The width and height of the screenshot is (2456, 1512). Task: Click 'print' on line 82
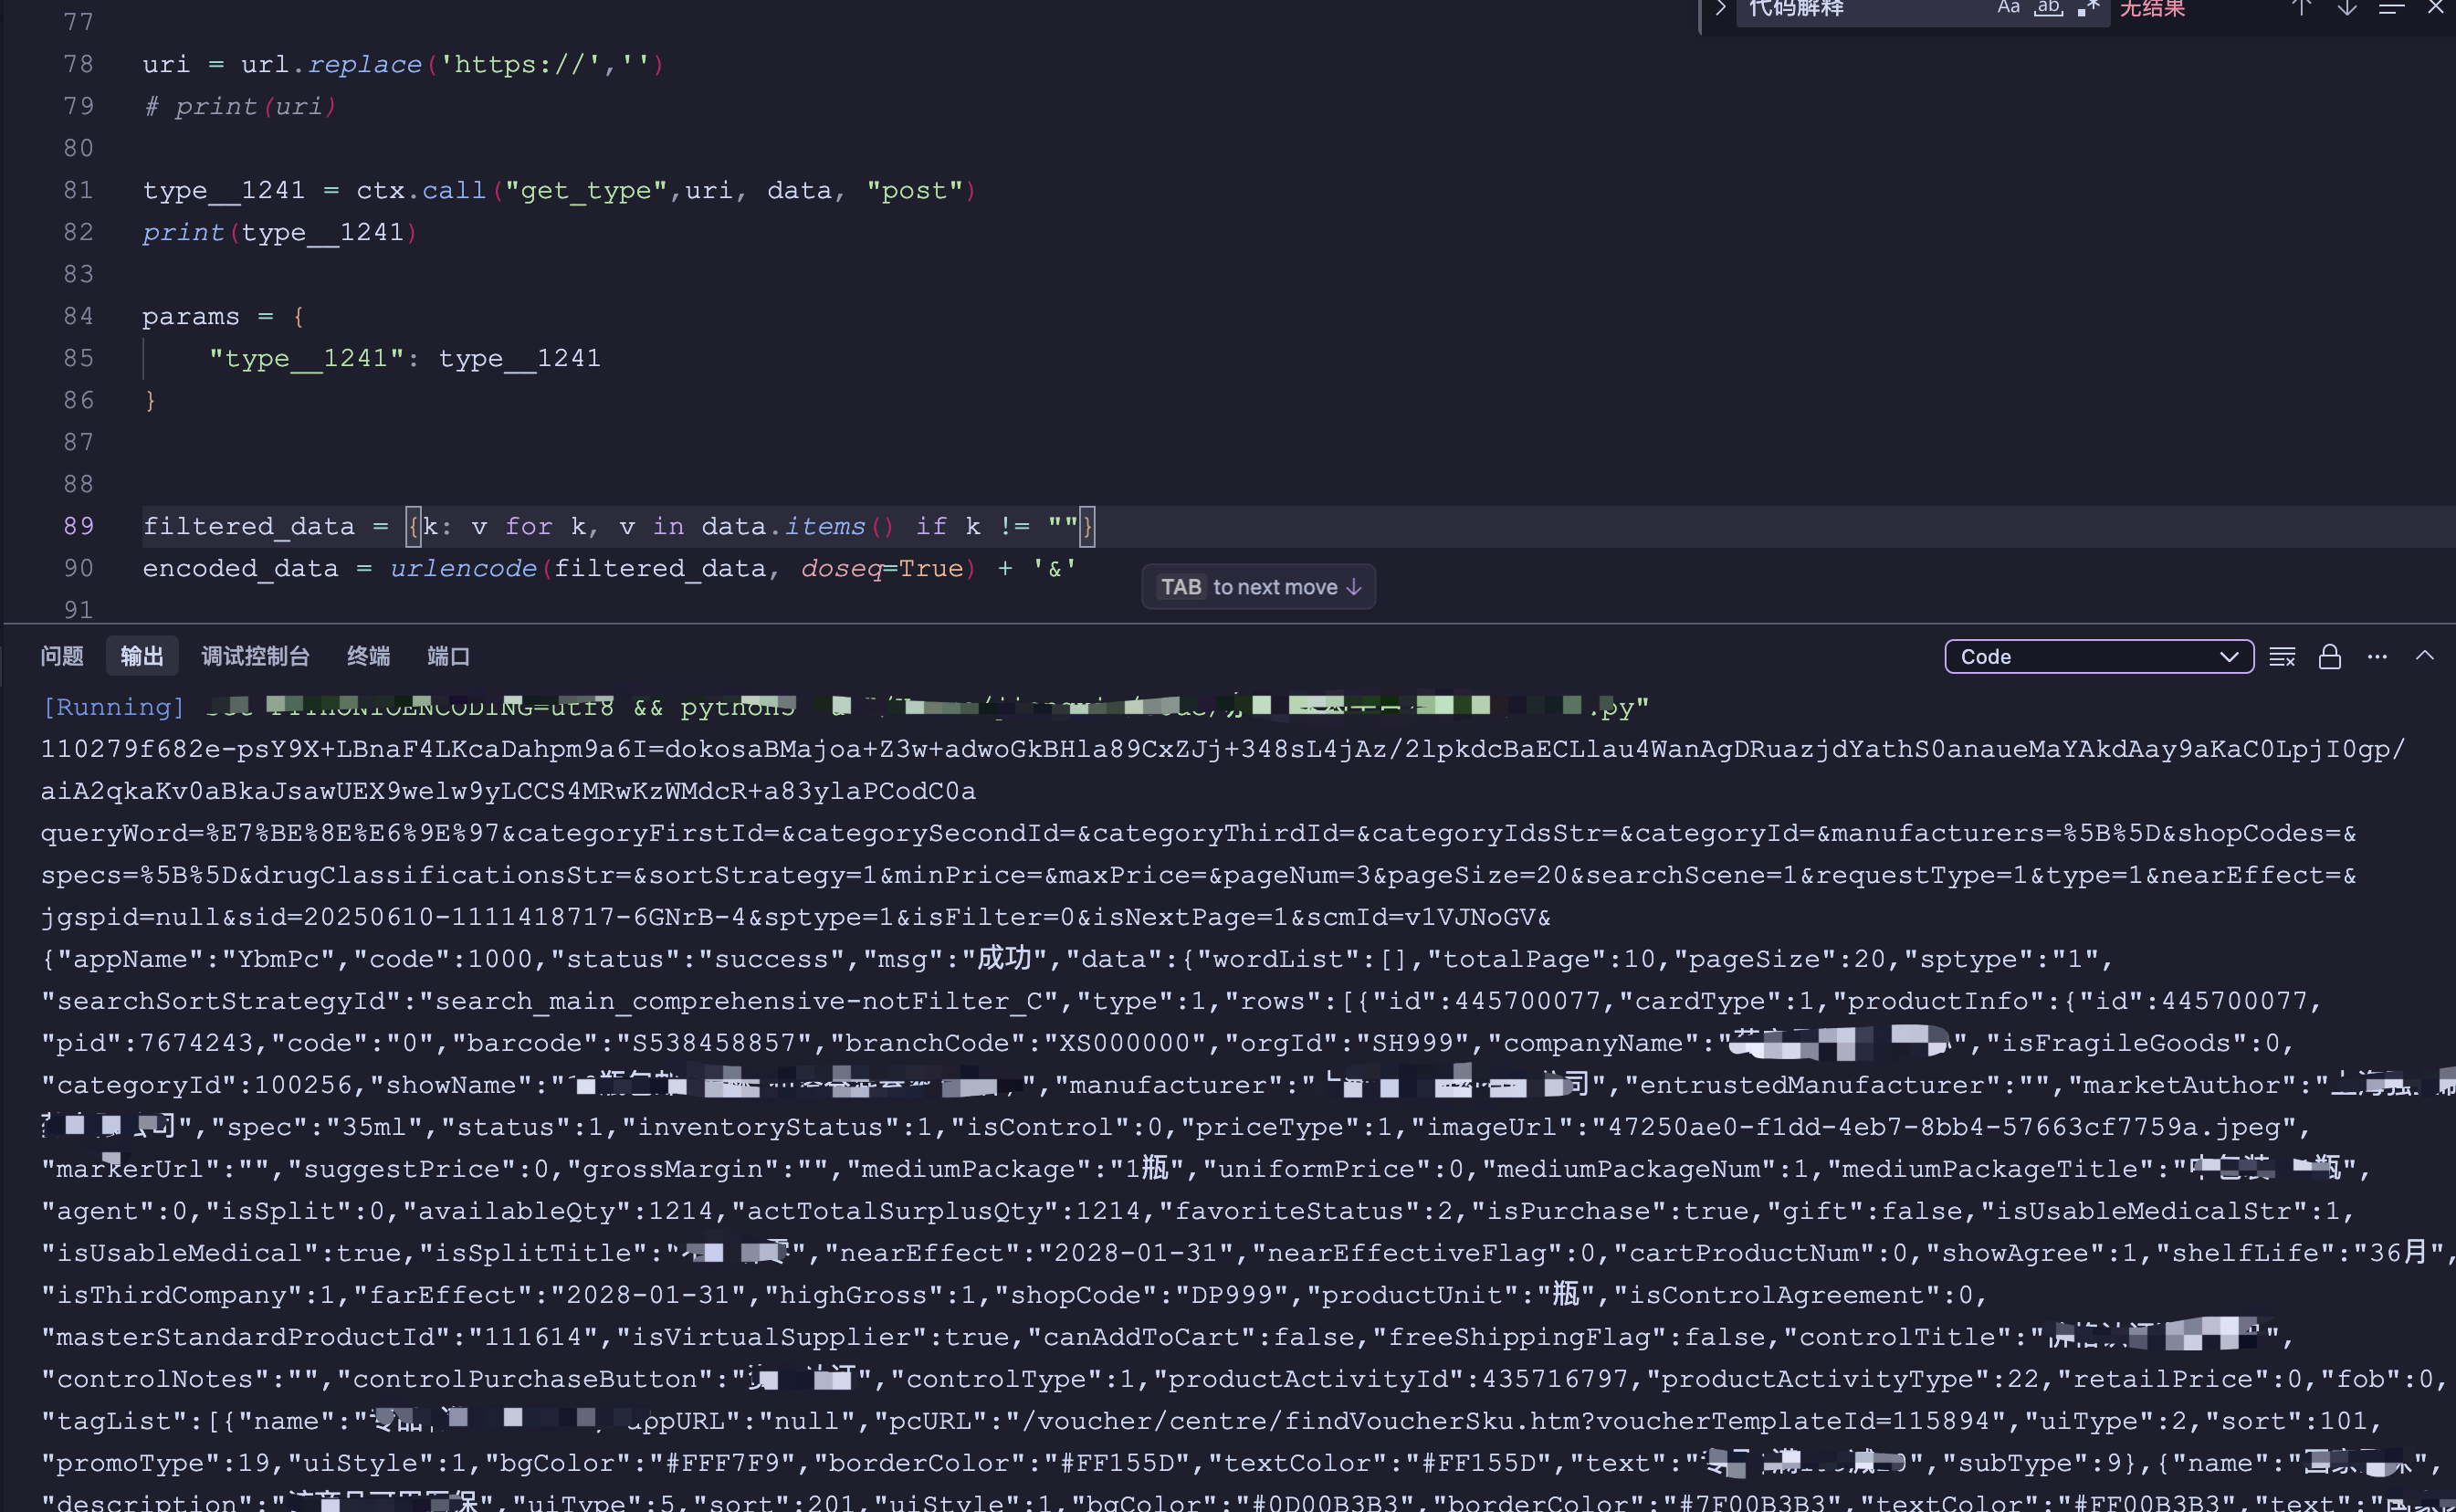[x=183, y=232]
